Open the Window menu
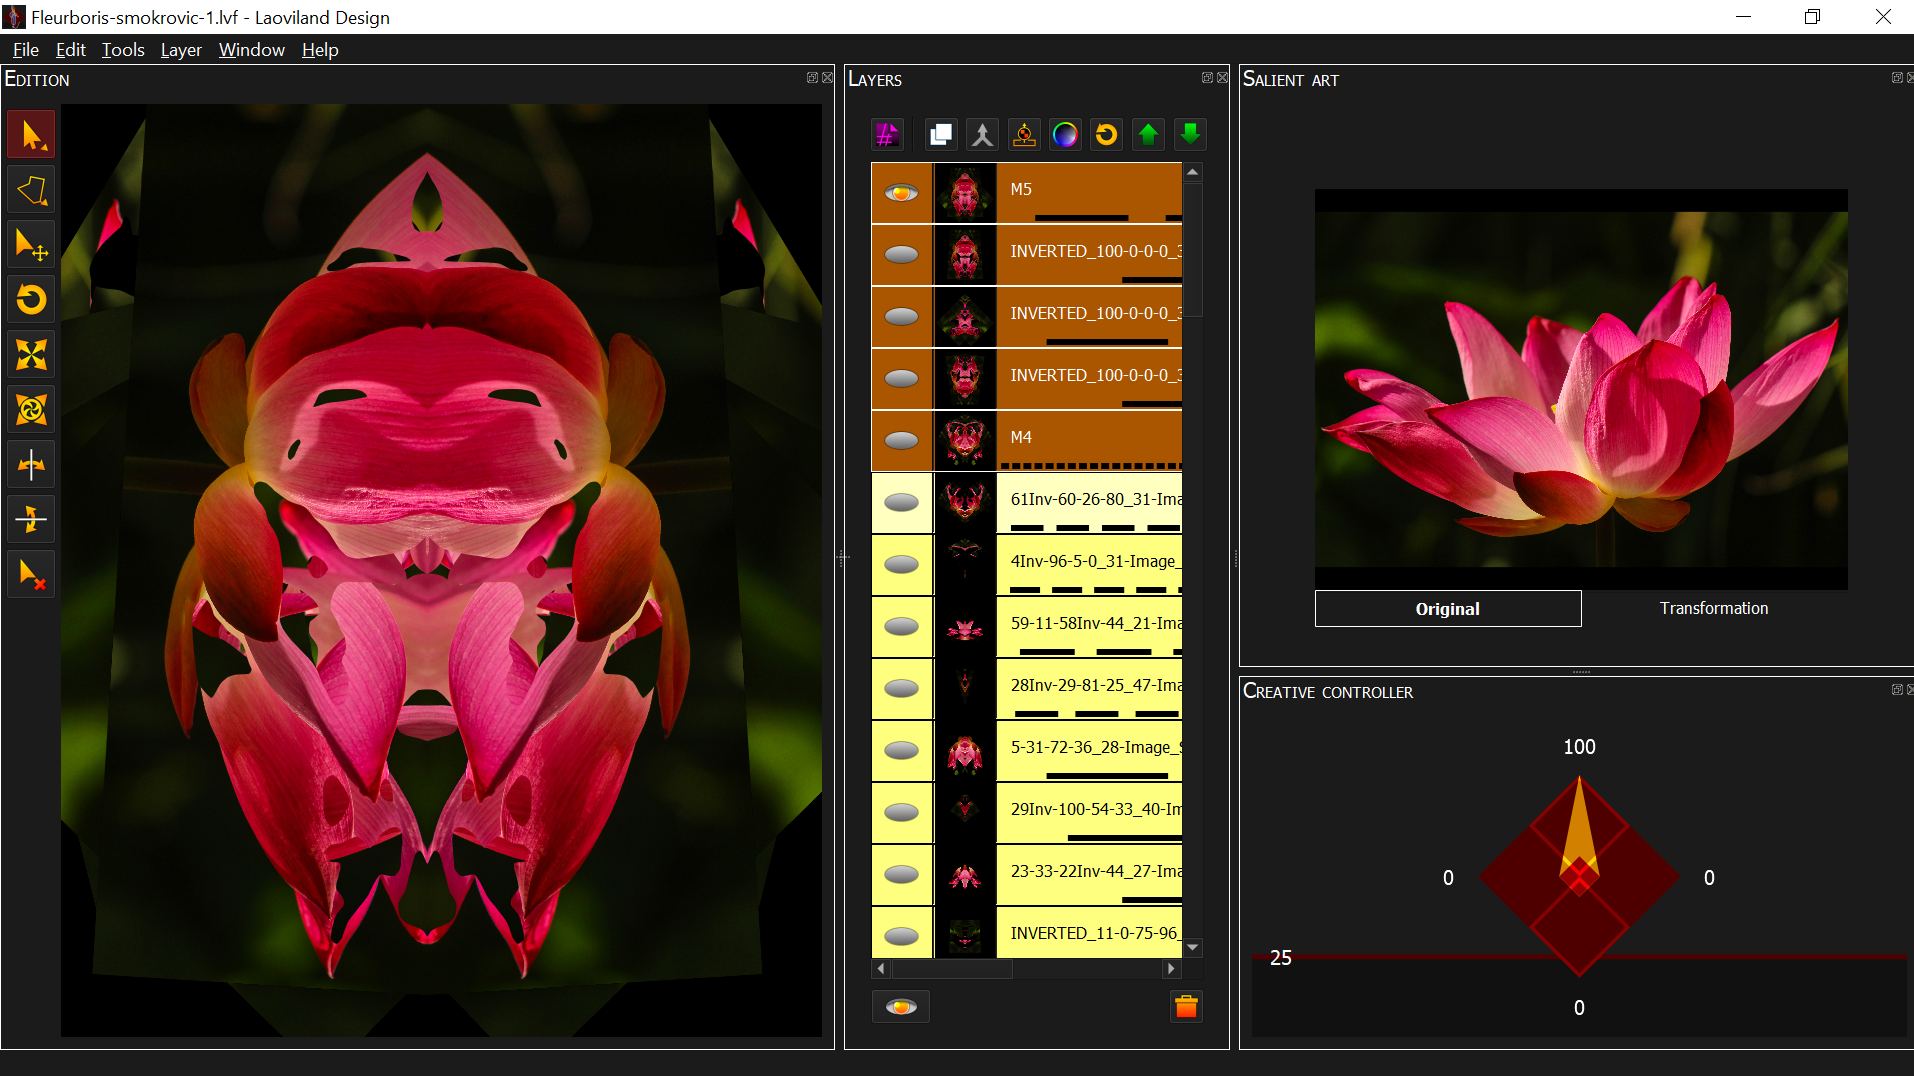The height and width of the screenshot is (1076, 1914). [251, 50]
